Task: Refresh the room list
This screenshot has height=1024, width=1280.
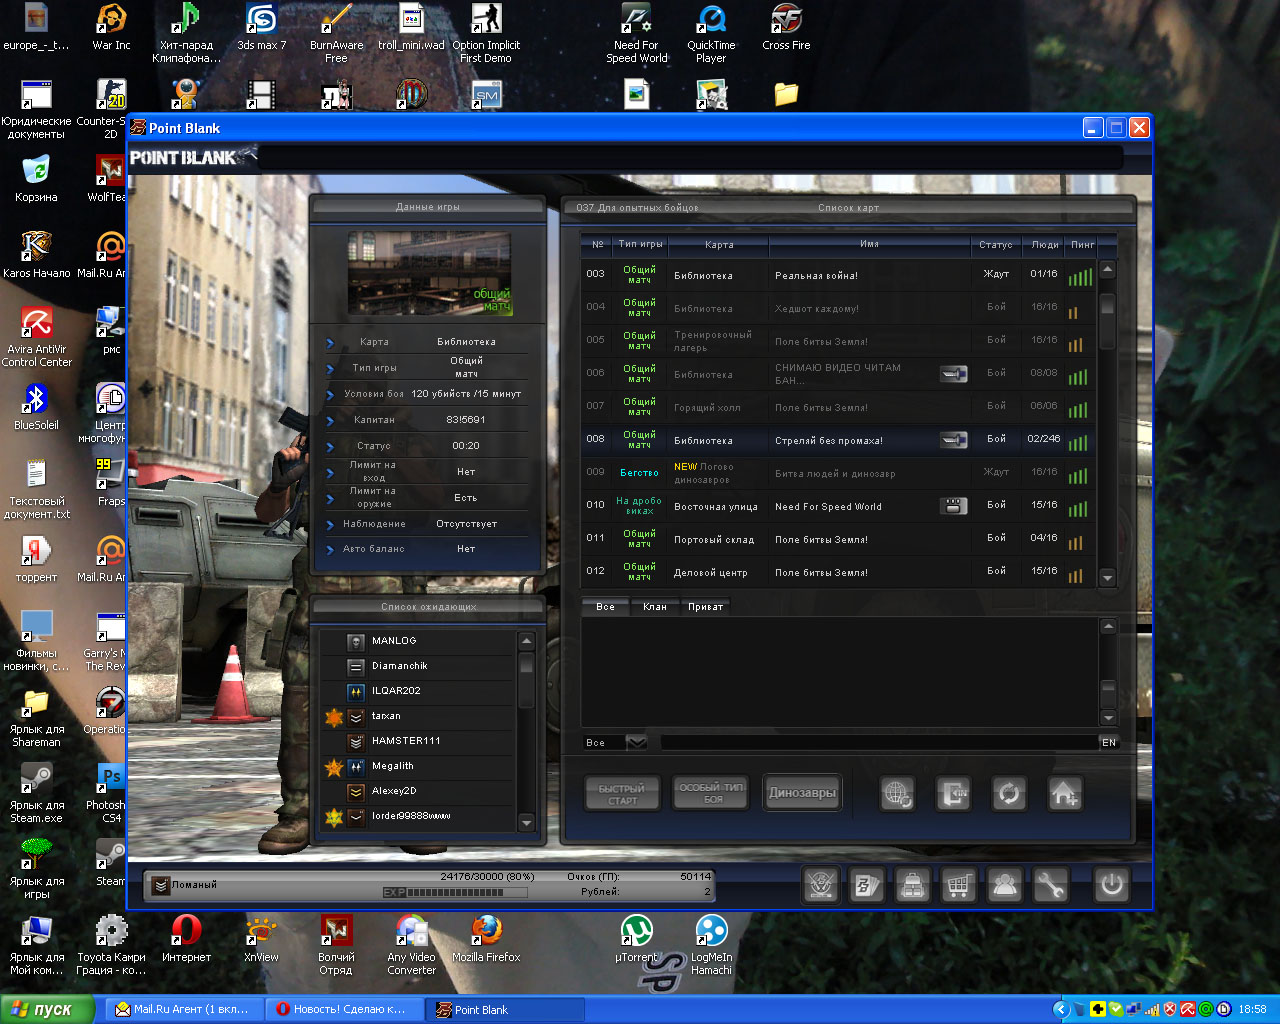Action: 1009,794
